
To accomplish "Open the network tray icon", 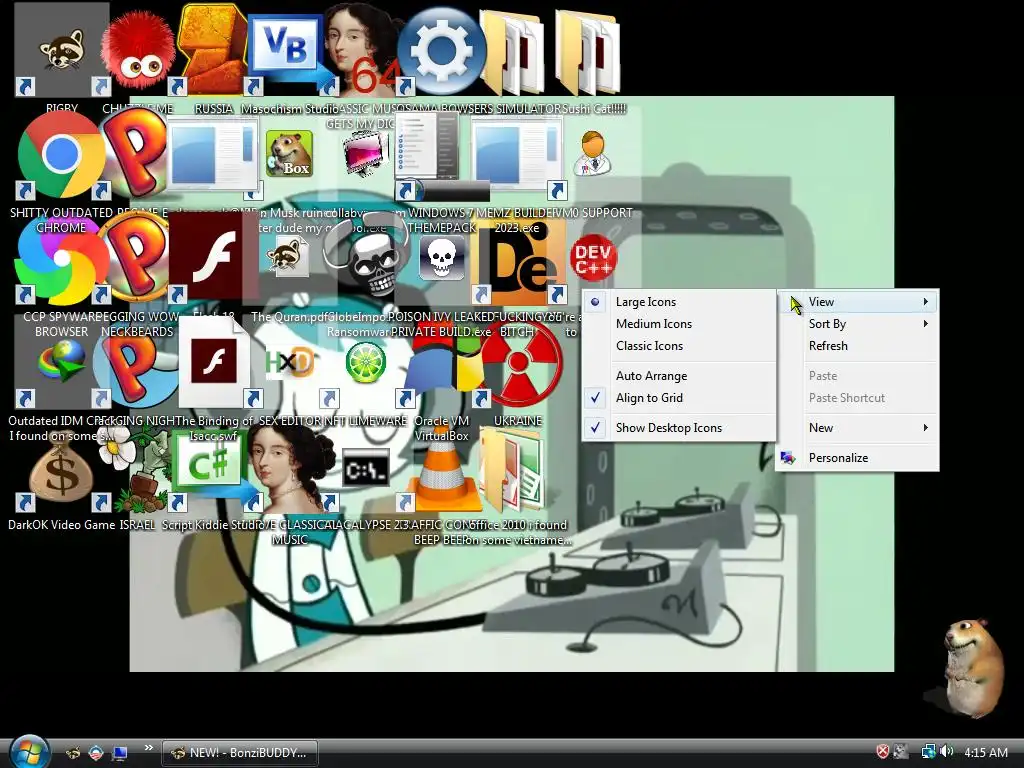I will tap(928, 752).
